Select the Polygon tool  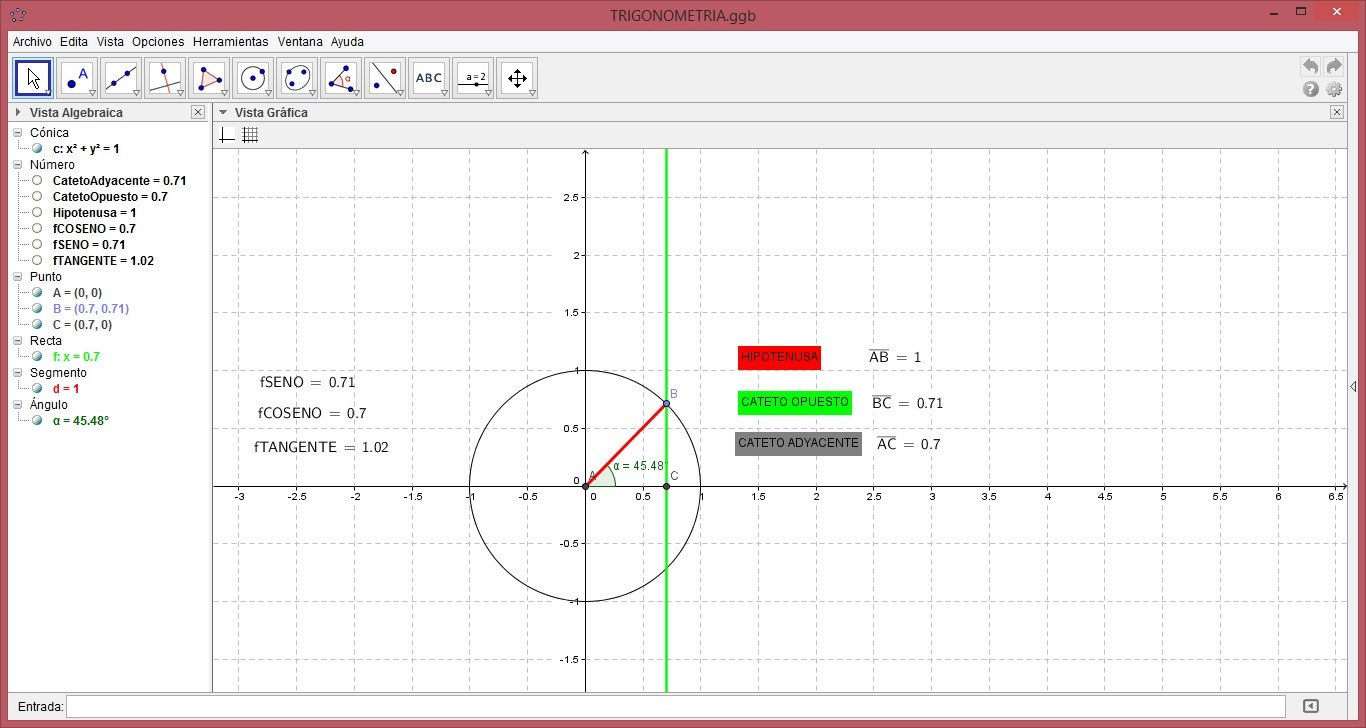tap(208, 77)
